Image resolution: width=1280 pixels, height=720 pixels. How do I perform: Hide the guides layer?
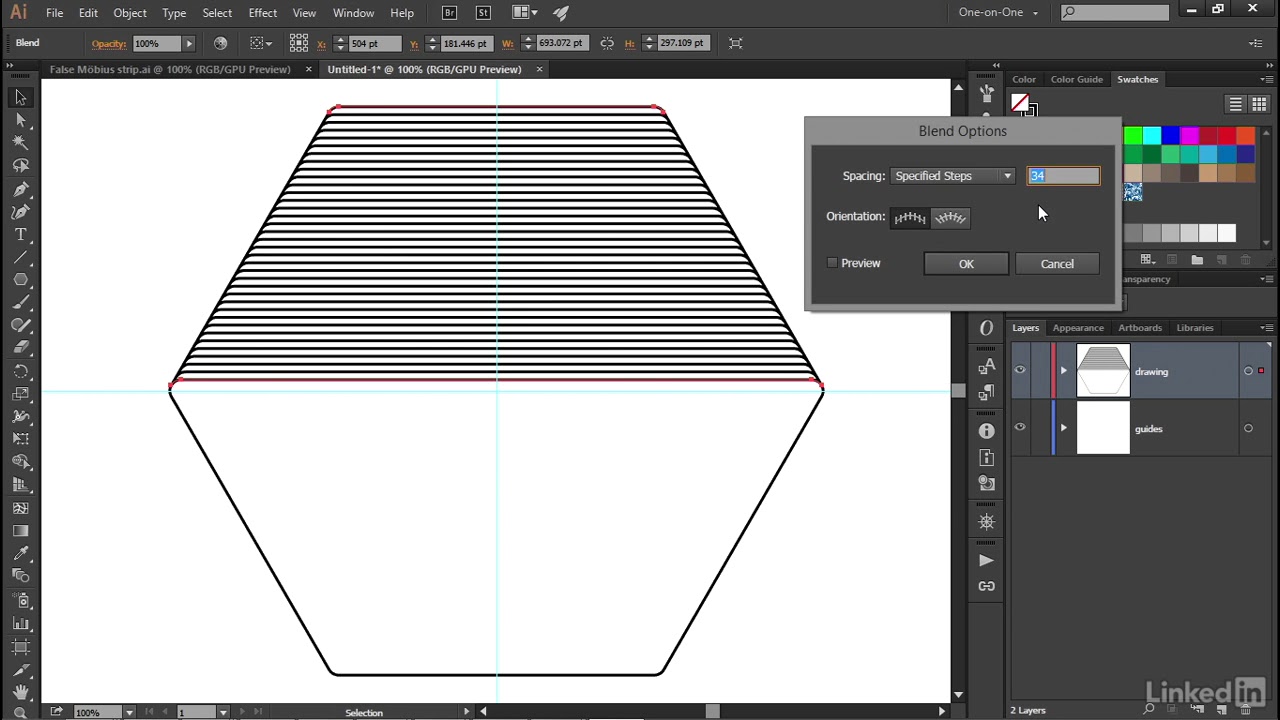[1020, 428]
